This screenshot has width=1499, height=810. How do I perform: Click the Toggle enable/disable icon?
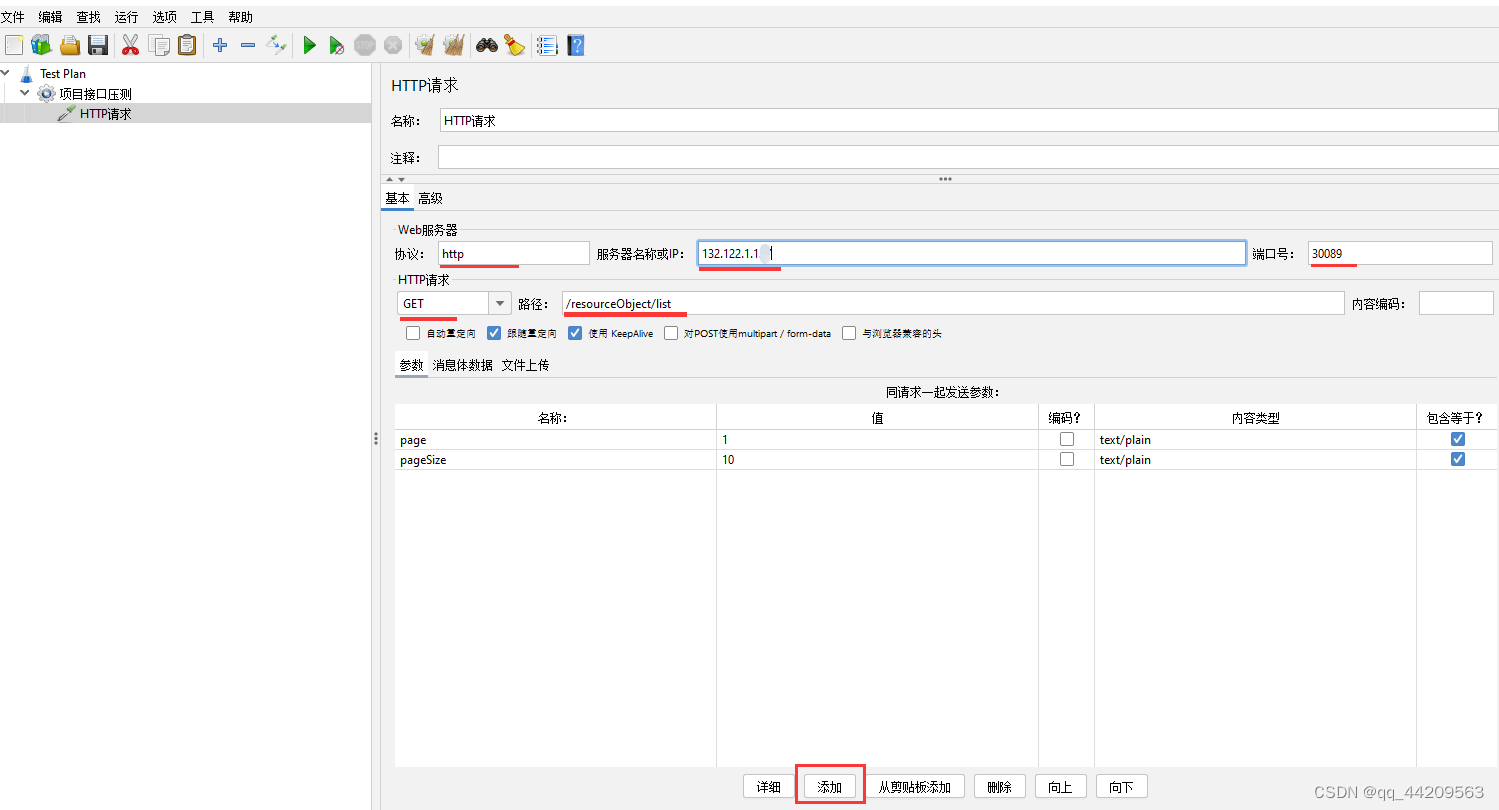277,45
